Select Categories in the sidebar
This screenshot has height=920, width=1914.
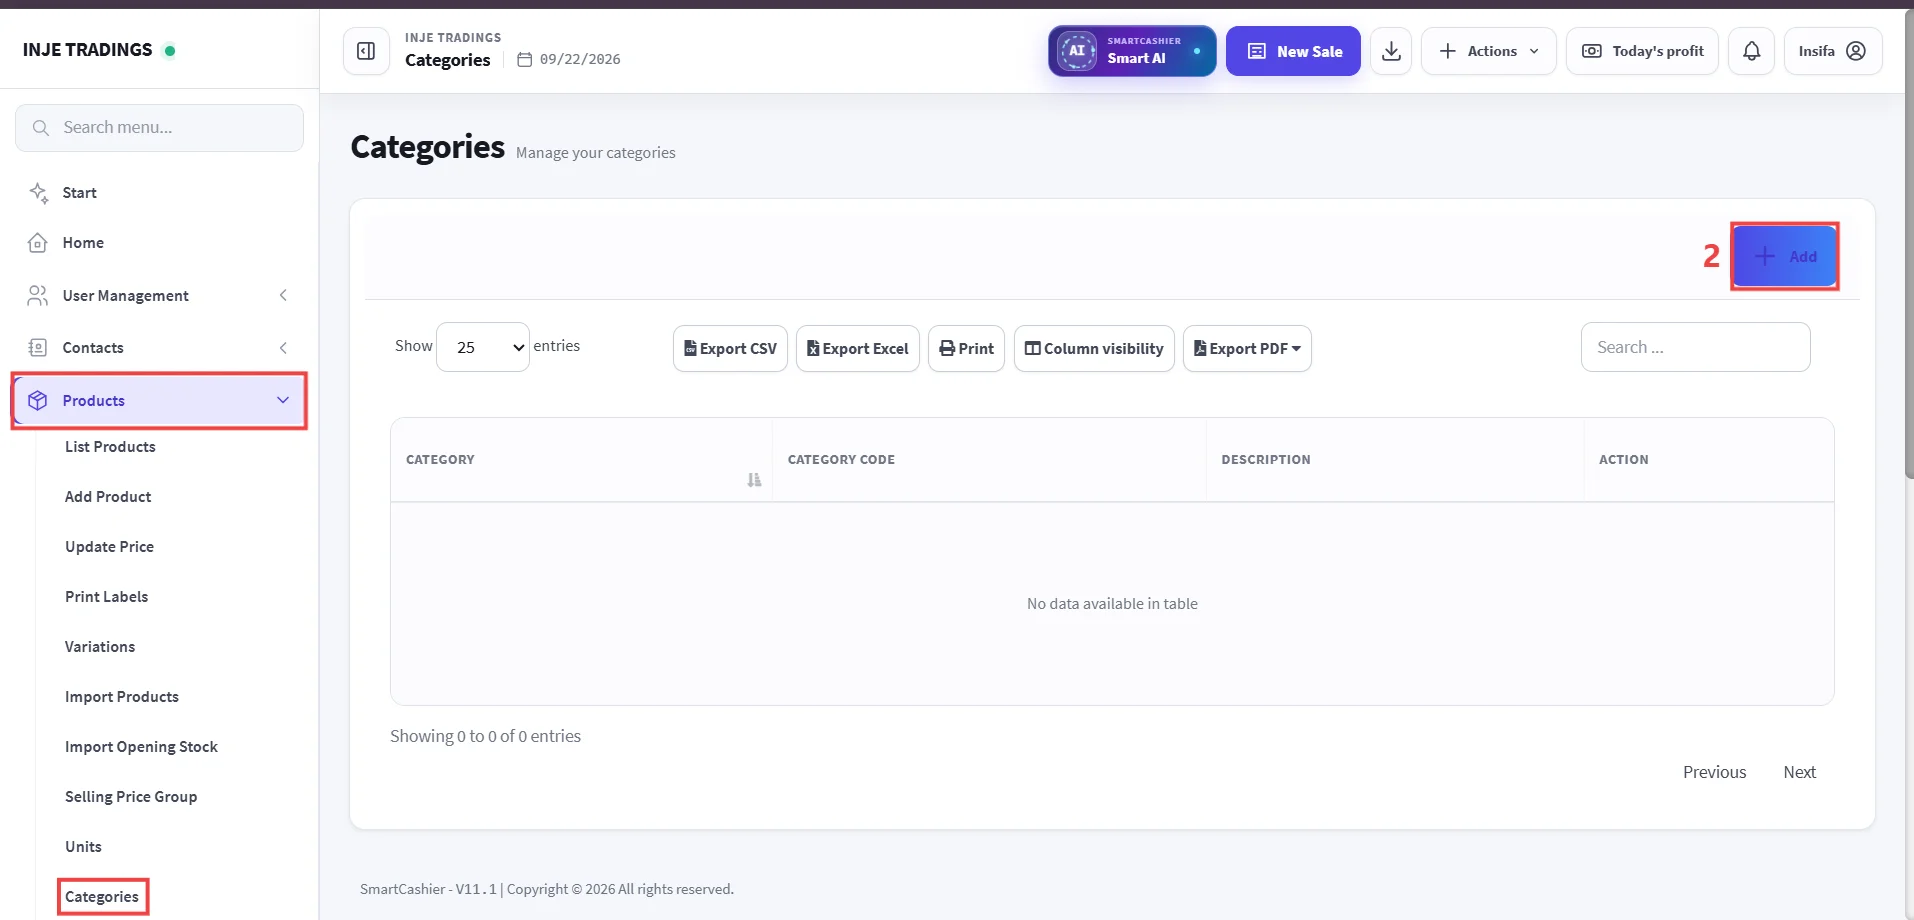[102, 897]
